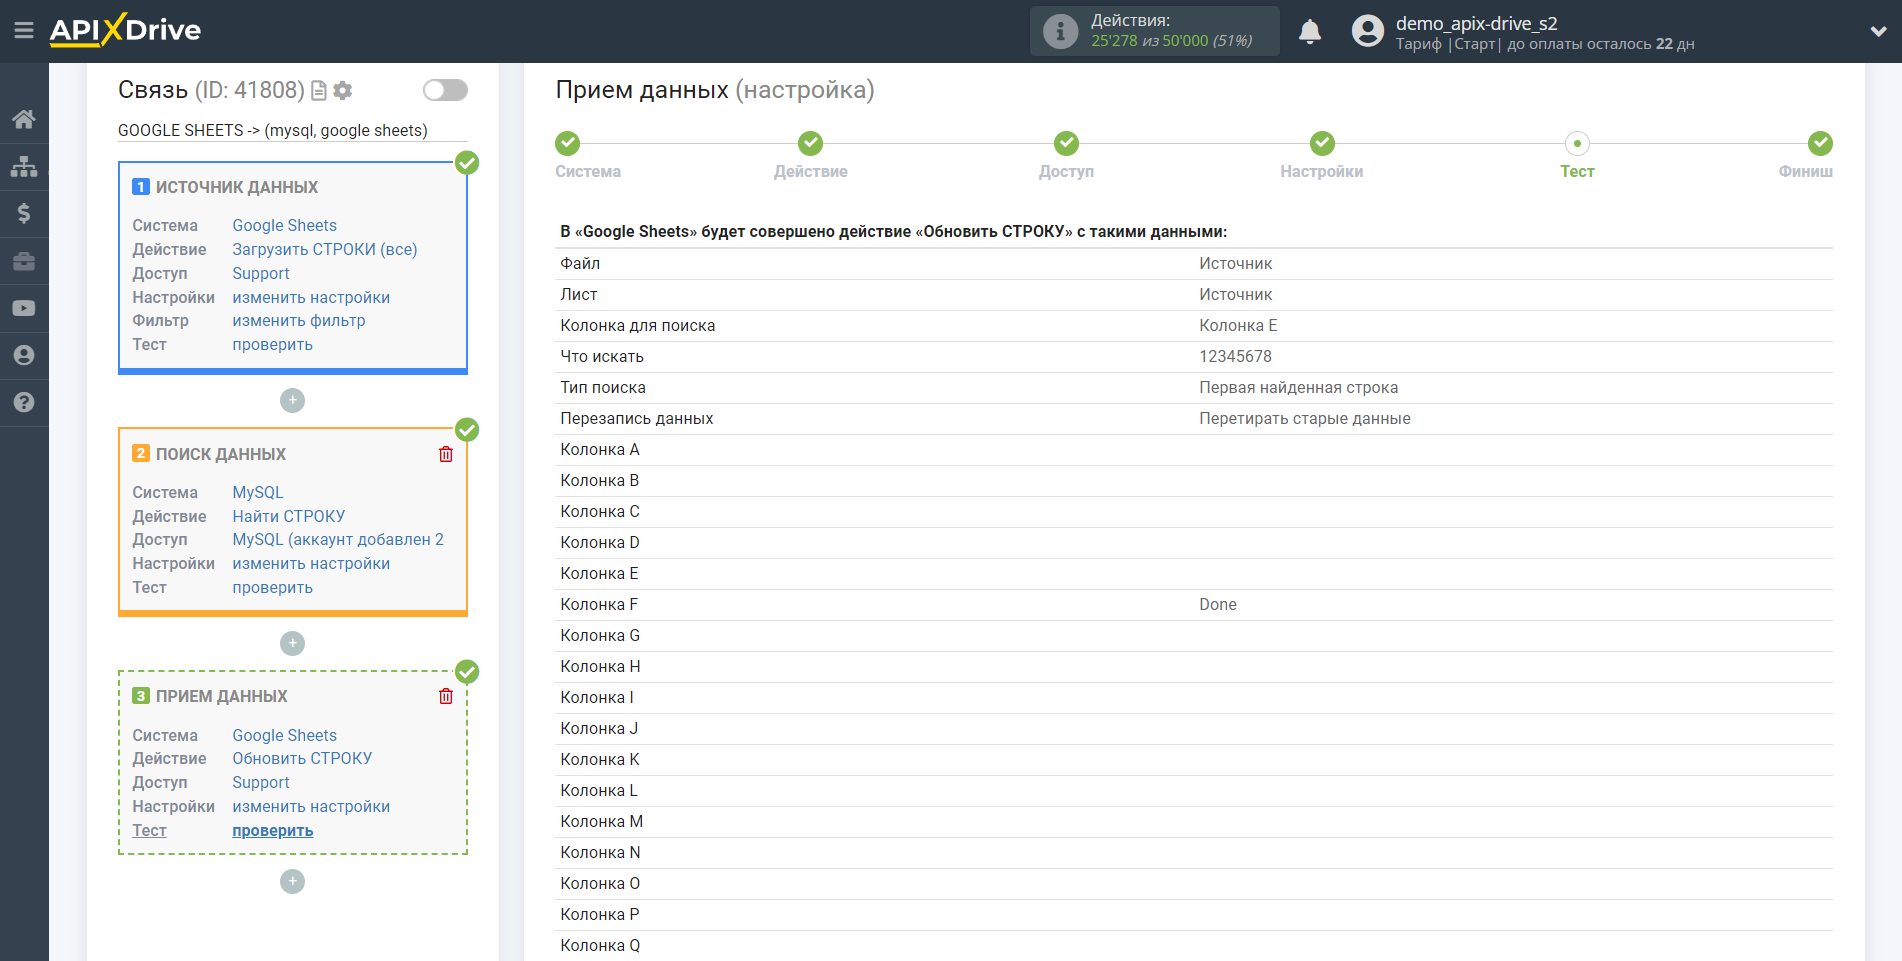The width and height of the screenshot is (1902, 961).
Task: Open the hamburger menu icon
Action: 24,31
